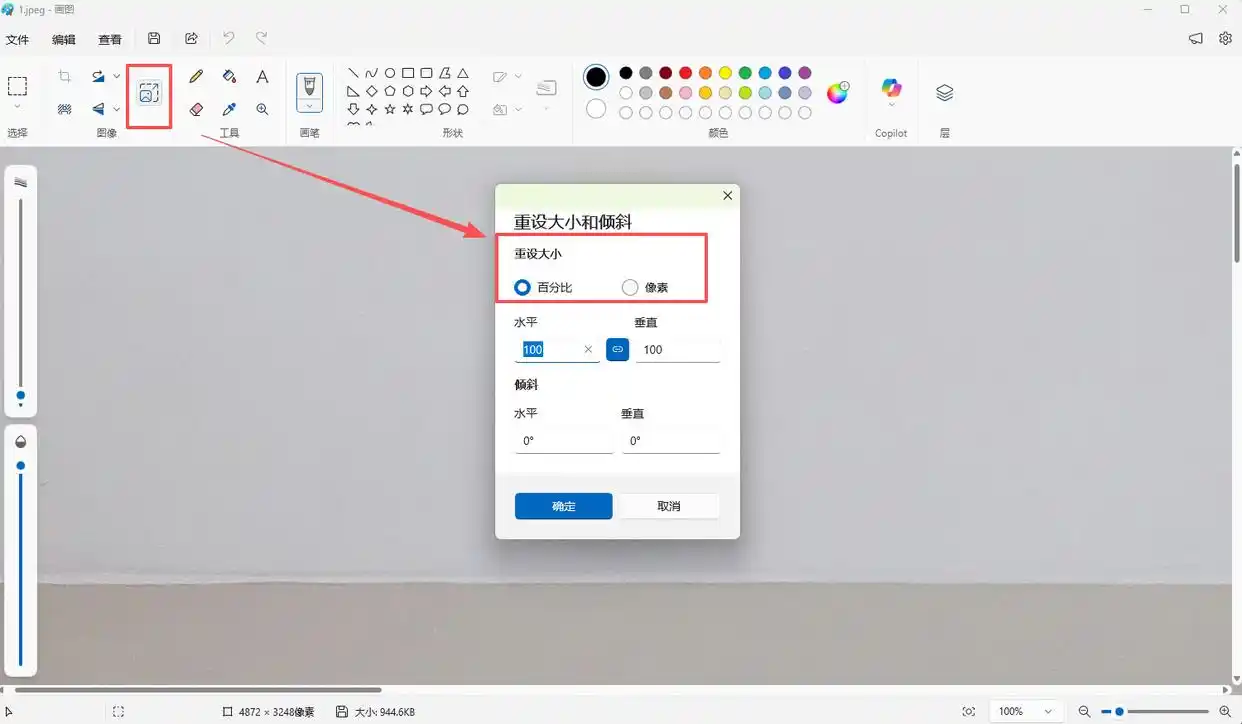
Task: Click the vertical resize value field
Action: tap(678, 349)
